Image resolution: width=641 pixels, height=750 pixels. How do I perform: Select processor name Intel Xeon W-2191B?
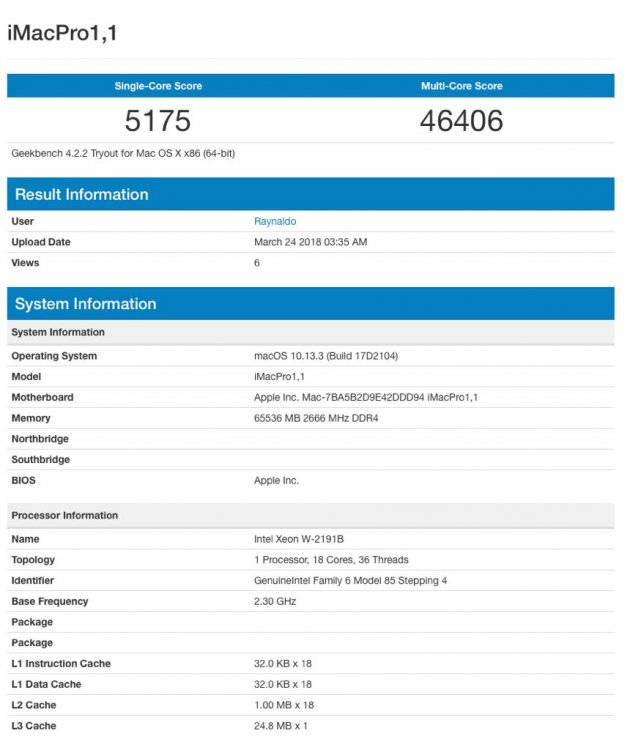[299, 539]
